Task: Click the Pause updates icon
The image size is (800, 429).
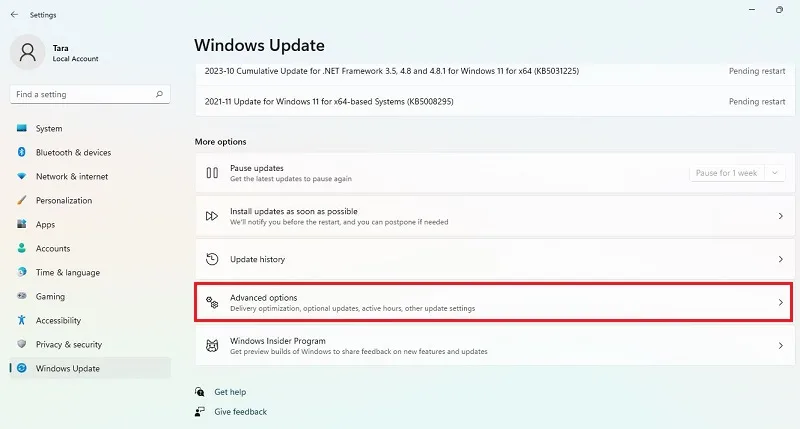Action: (x=212, y=173)
